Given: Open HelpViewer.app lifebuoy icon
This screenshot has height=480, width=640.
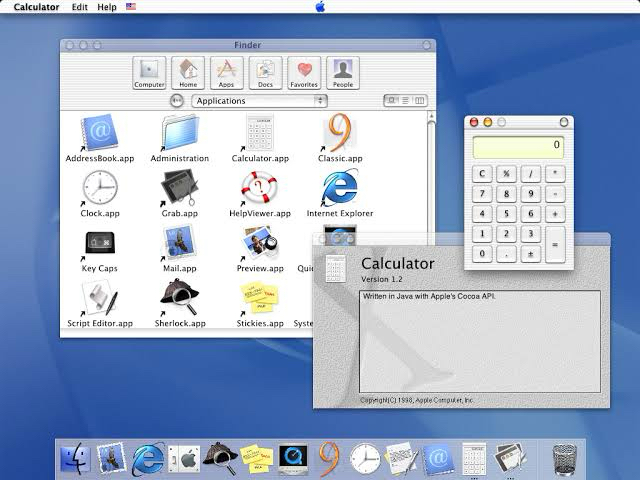Looking at the screenshot, I should [259, 188].
